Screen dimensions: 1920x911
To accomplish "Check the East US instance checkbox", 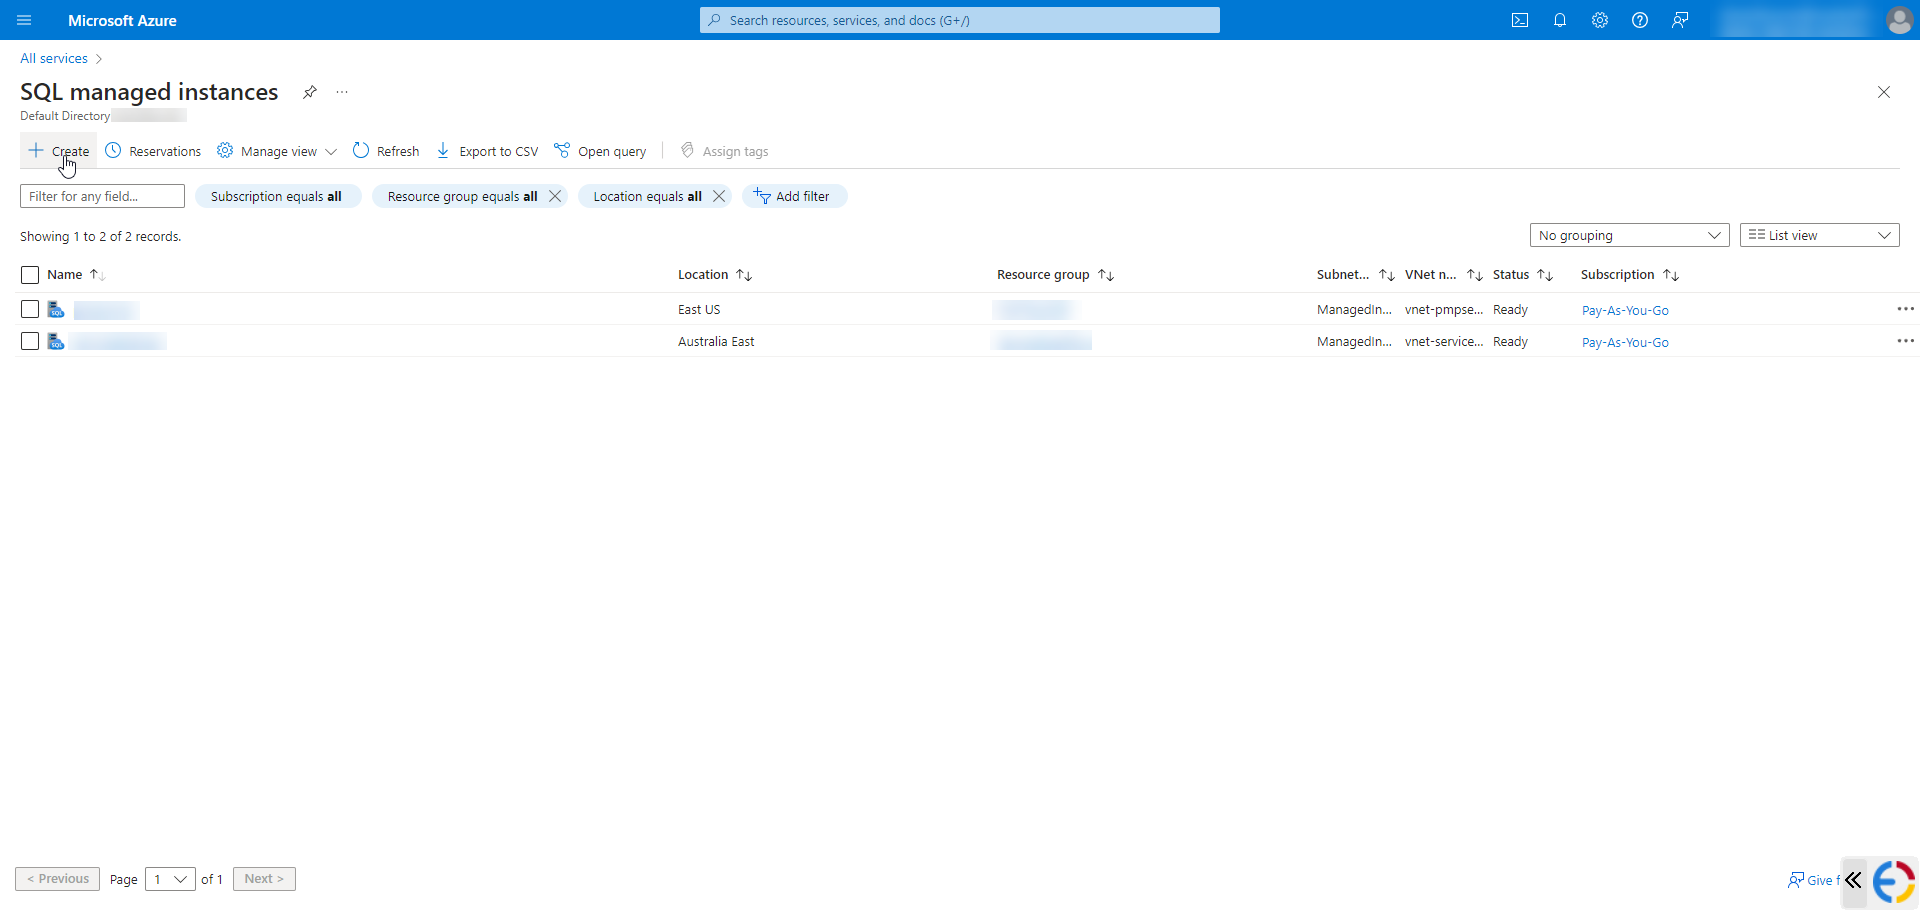I will [29, 309].
